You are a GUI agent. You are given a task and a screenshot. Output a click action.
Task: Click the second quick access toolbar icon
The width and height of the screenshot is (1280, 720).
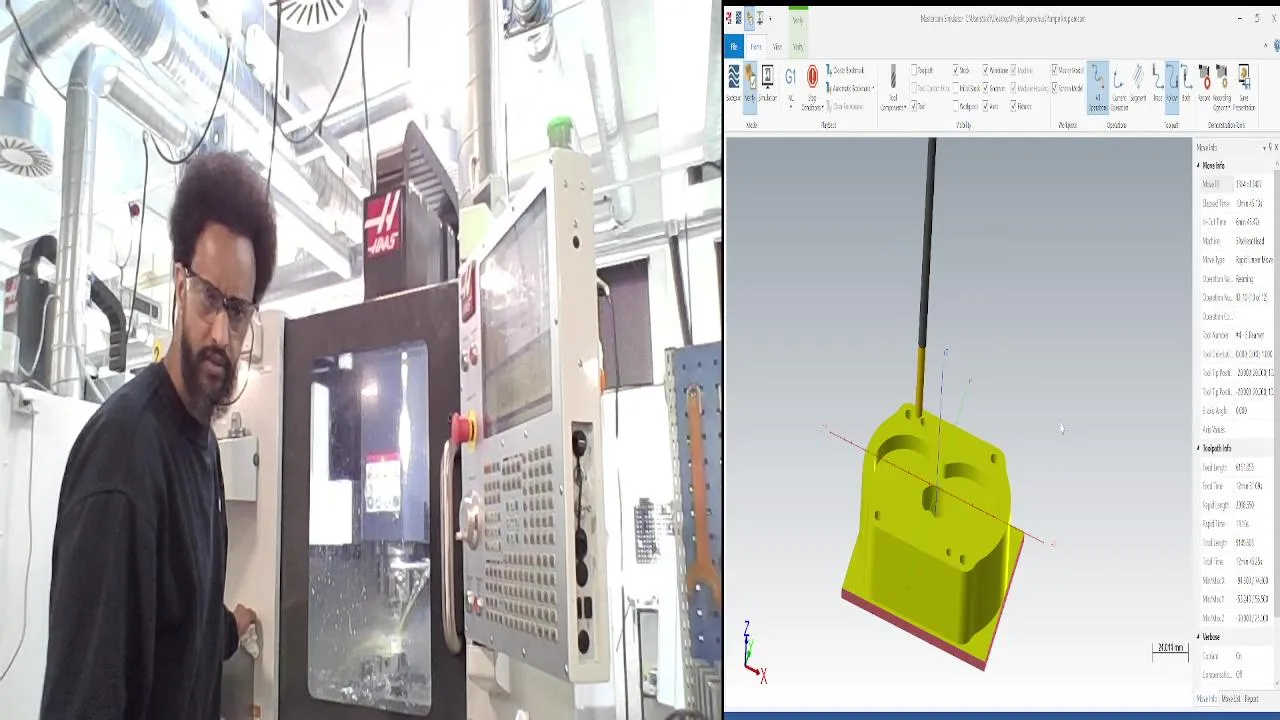(738, 18)
